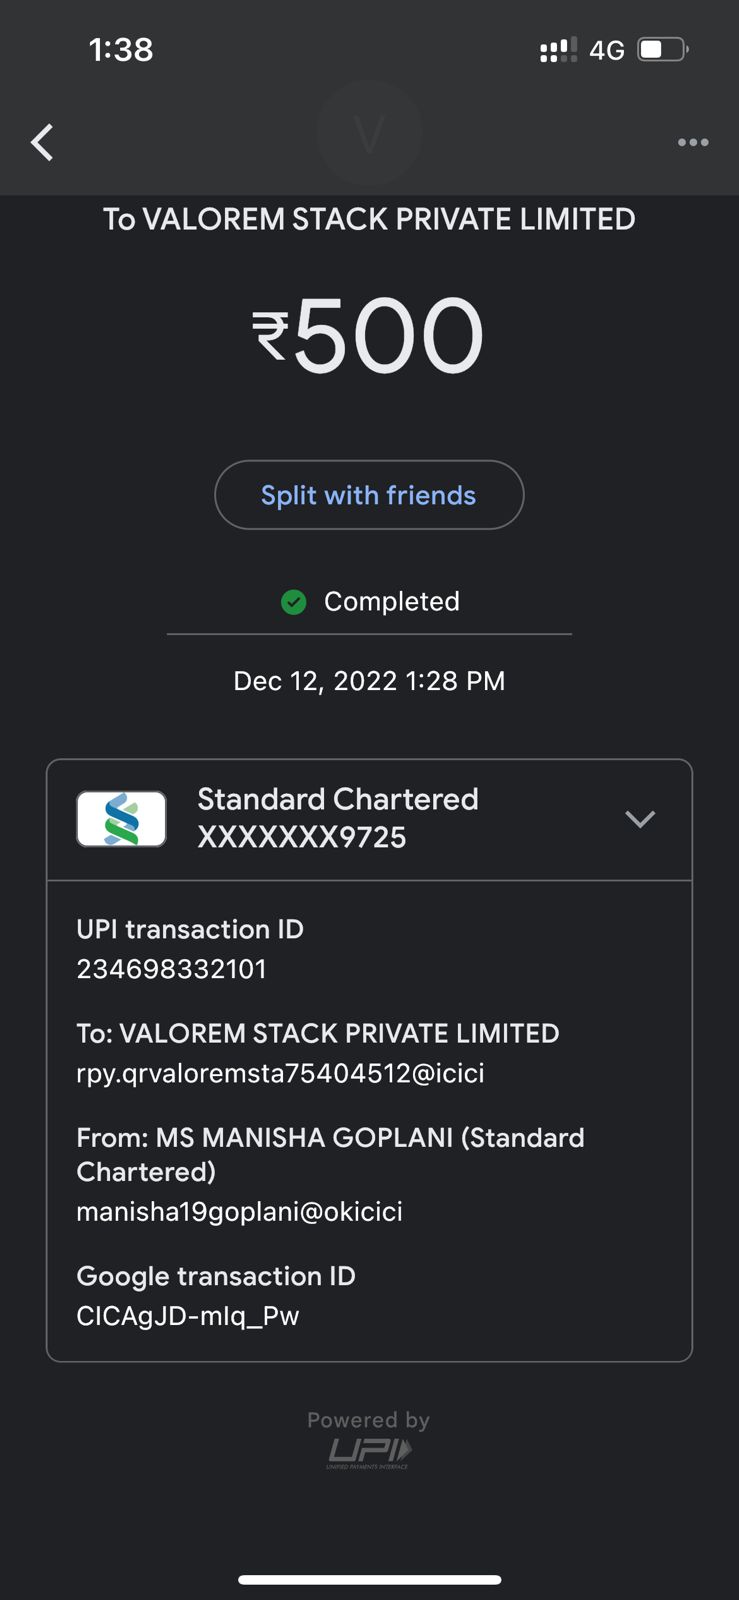Tap the rpy.qrvaloremsta75404512@icici UPI address

point(281,1073)
